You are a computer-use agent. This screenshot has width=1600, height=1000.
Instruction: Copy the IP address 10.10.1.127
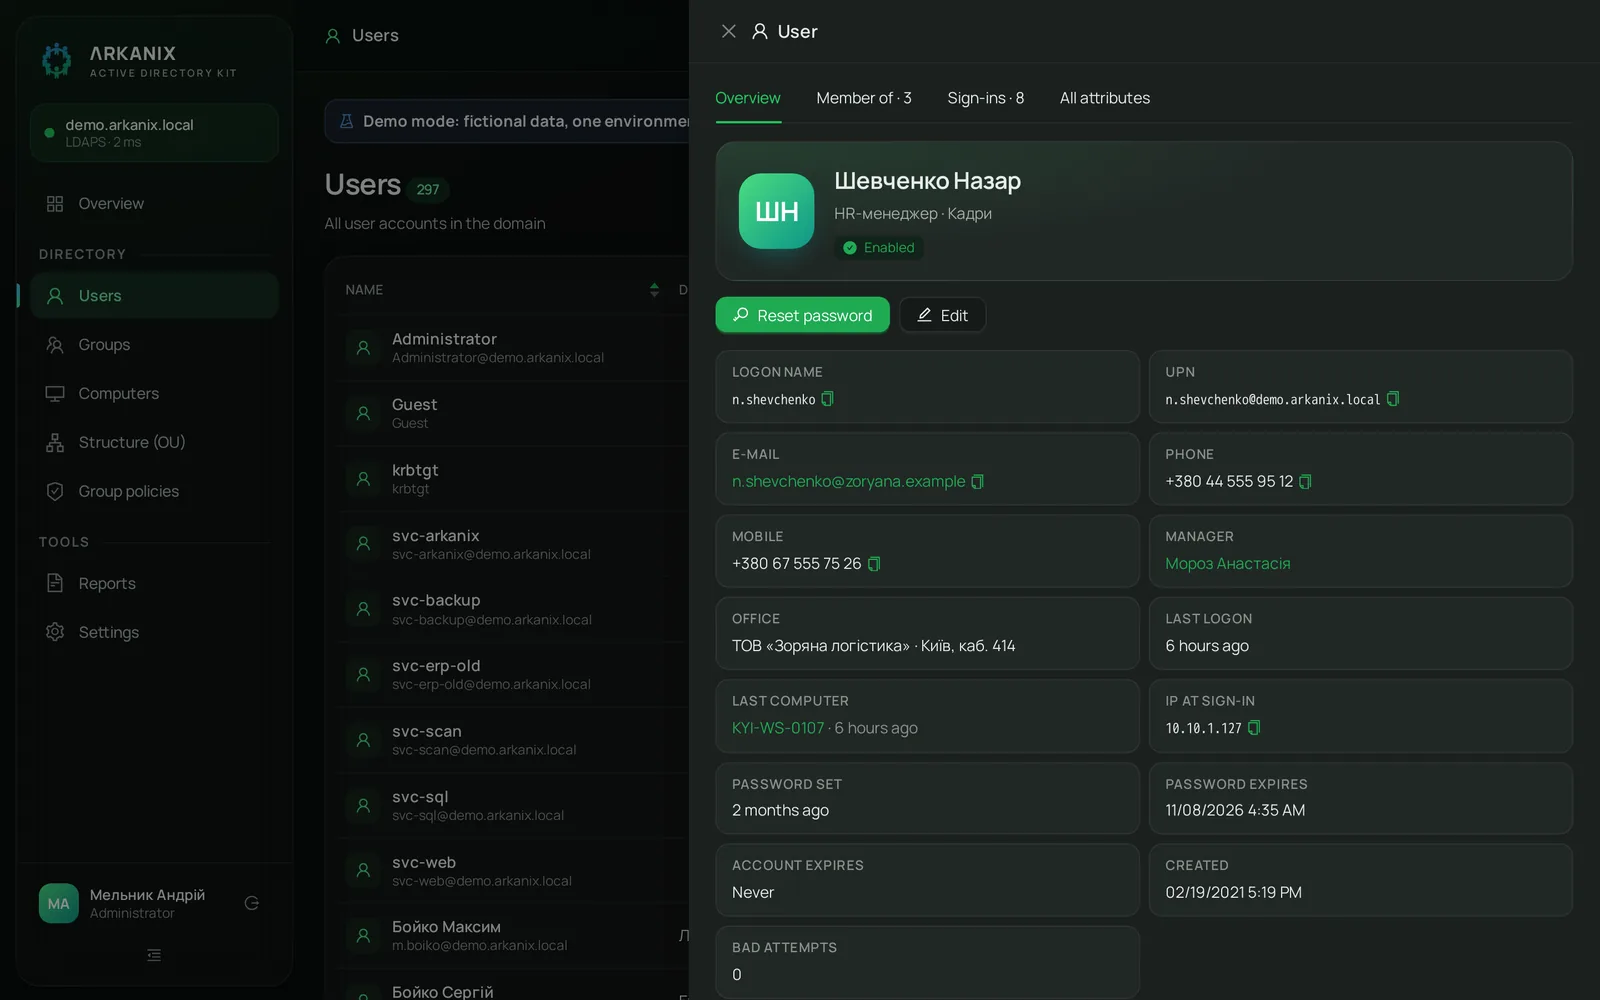[x=1253, y=728]
